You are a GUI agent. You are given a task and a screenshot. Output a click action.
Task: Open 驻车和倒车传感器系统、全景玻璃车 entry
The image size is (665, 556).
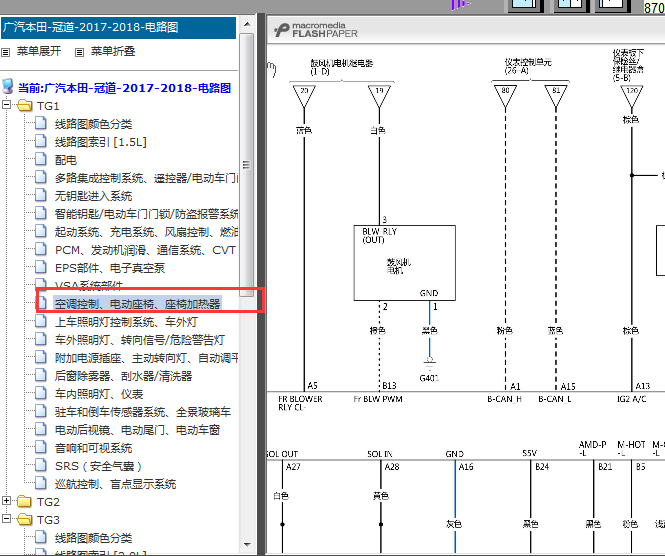click(143, 412)
